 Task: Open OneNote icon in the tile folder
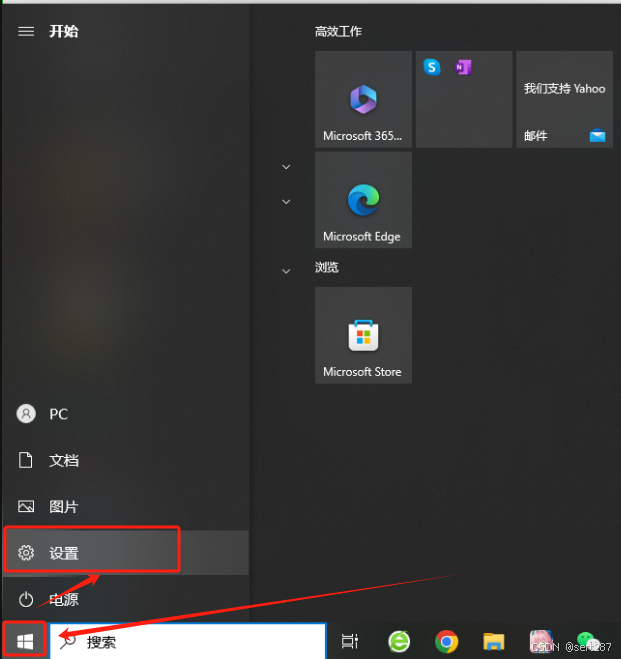pos(463,67)
